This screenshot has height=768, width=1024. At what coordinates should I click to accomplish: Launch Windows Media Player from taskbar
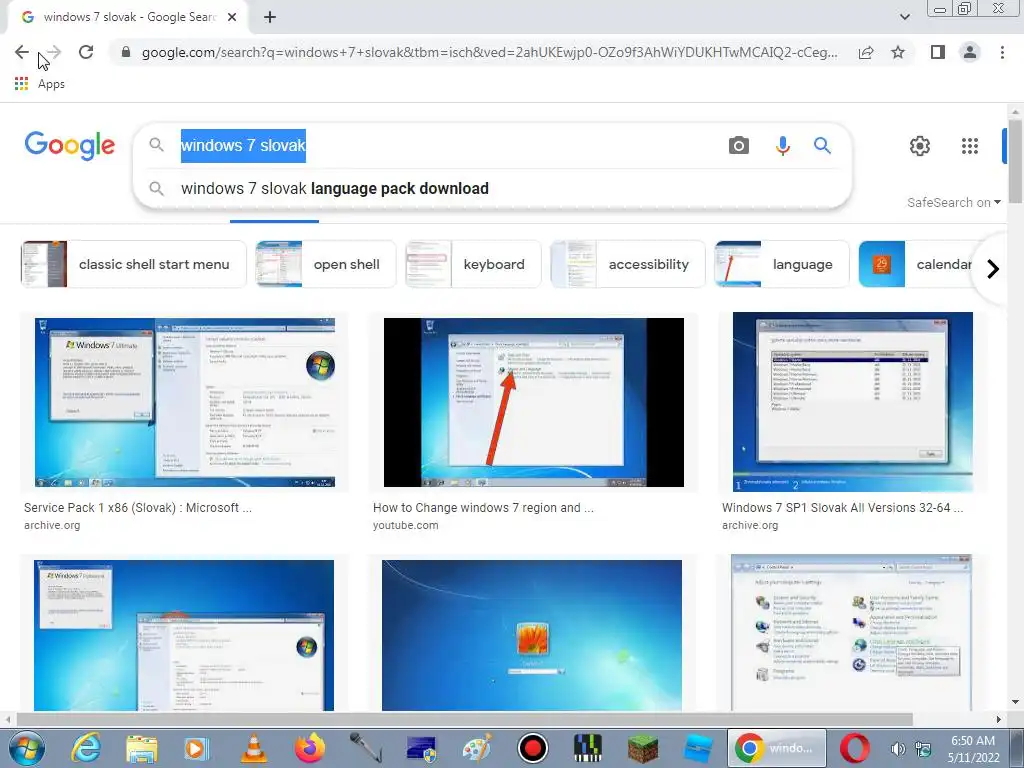coord(197,748)
